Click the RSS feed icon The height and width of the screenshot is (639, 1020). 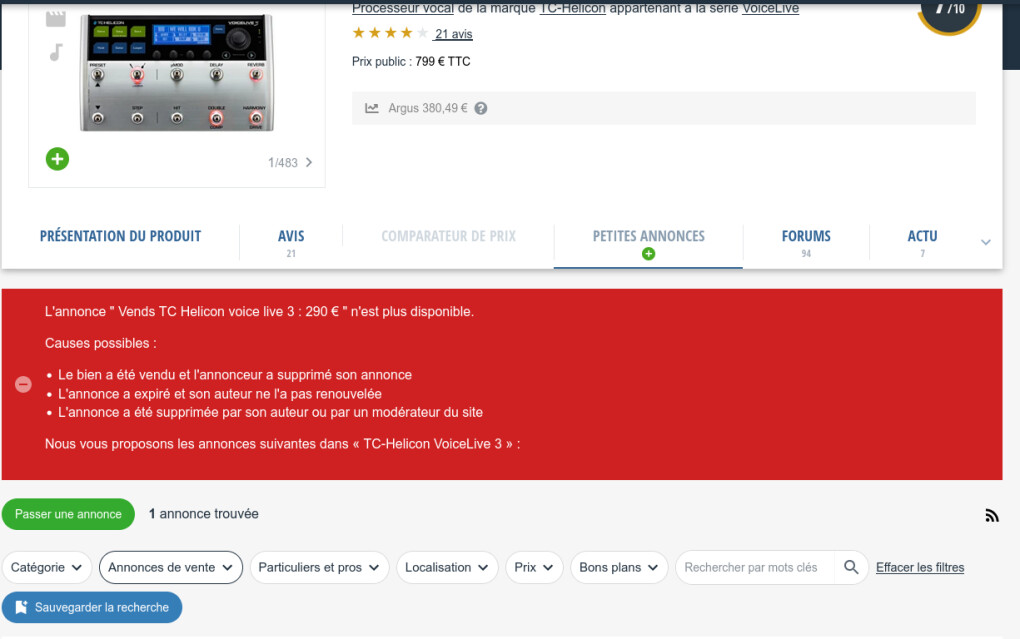[x=991, y=515]
